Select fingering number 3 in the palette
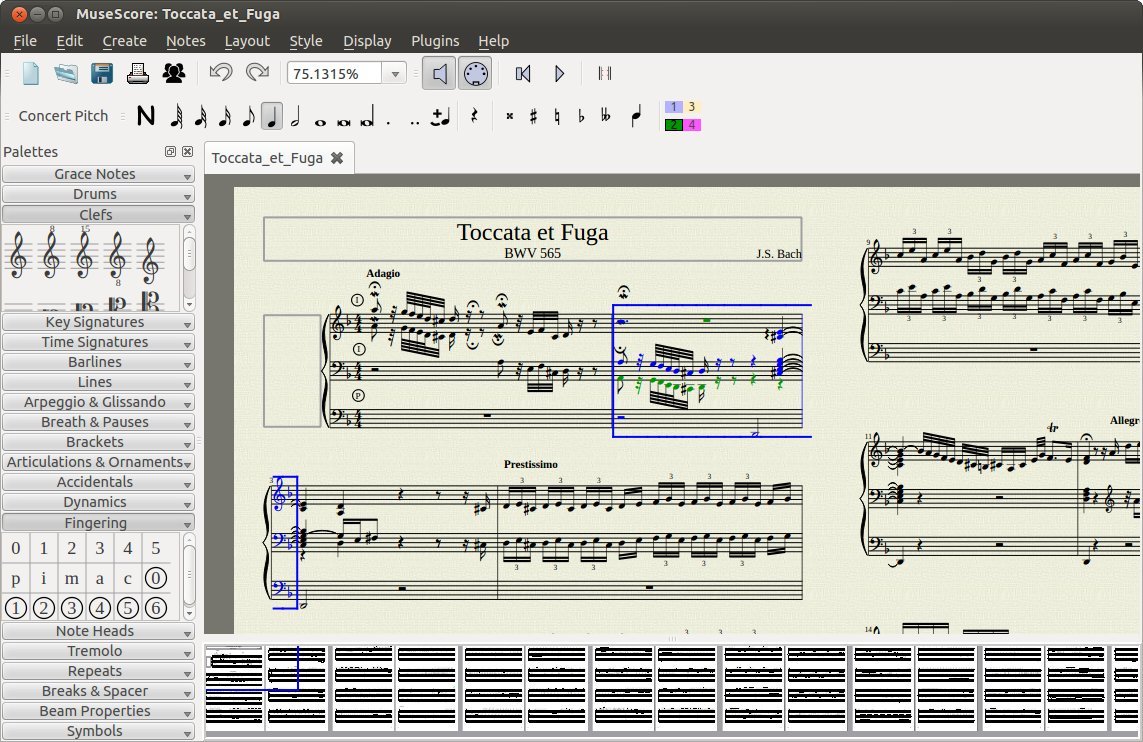 [99, 548]
